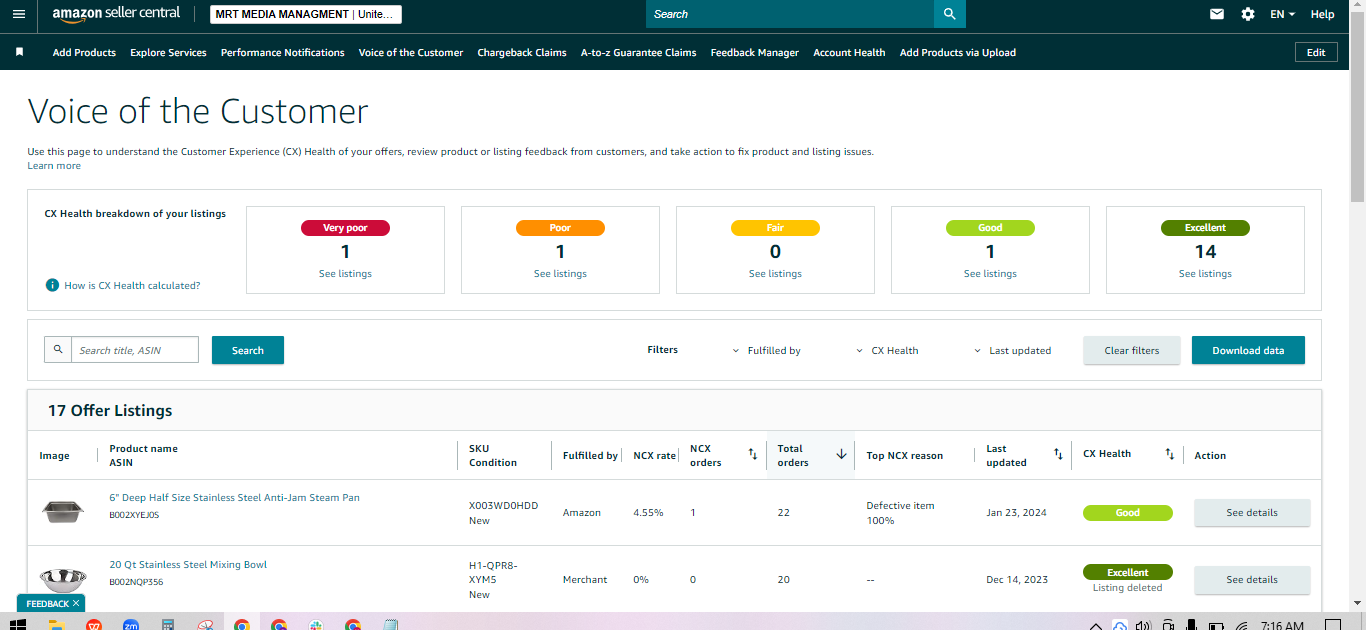
Task: Click the magnifier button in top search bar
Action: coord(950,14)
